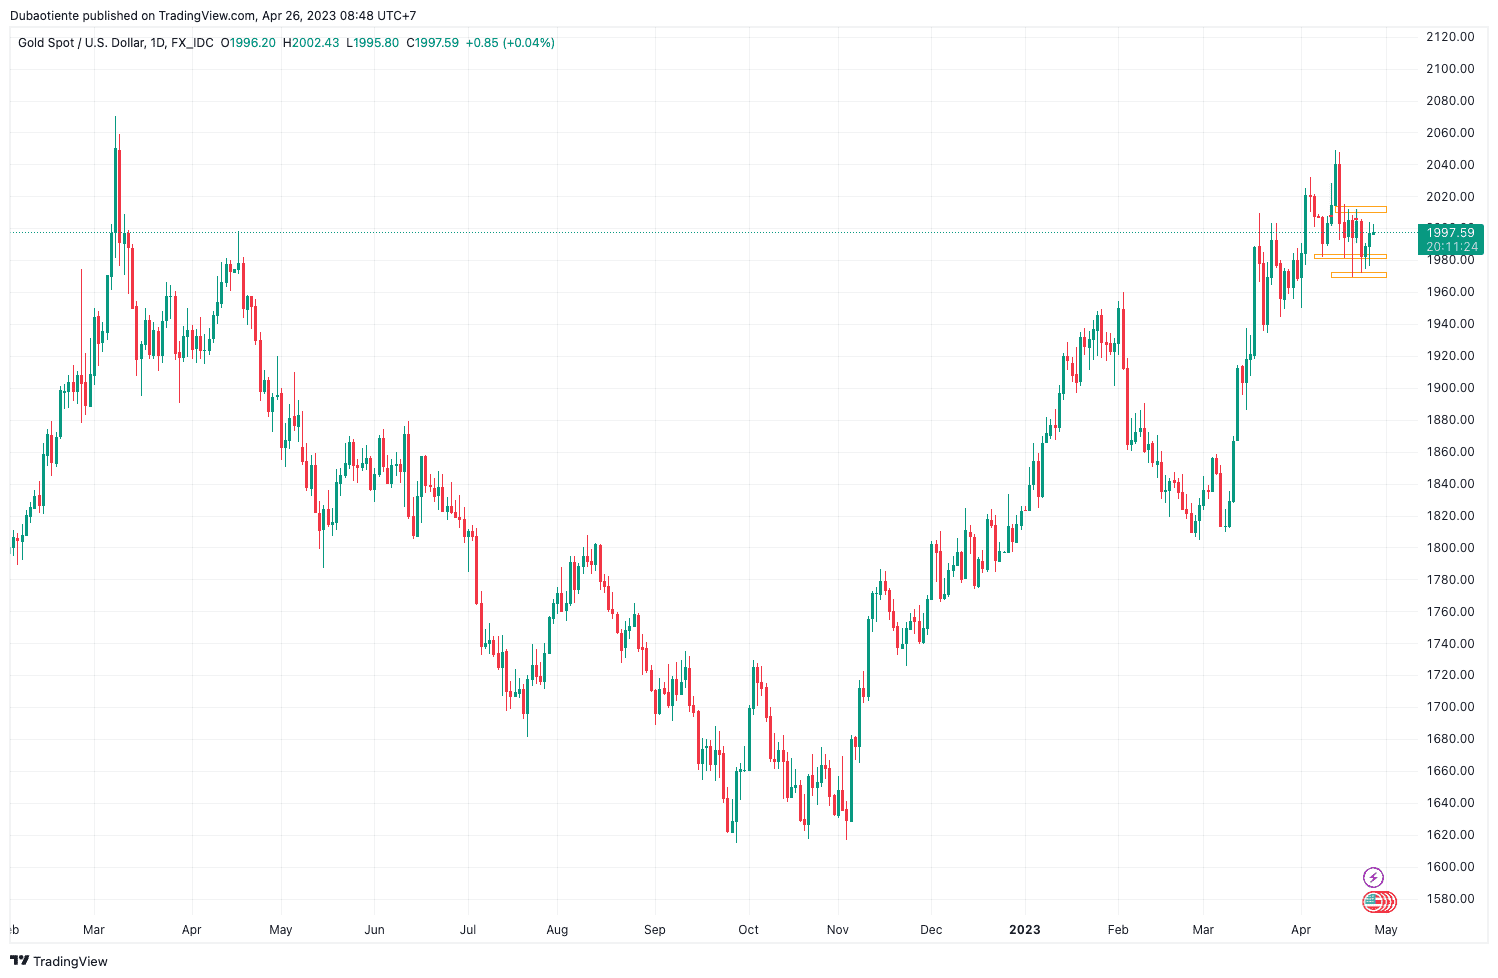The height and width of the screenshot is (978, 1498).
Task: Click the Gold Spot / U.S. Dollar symbol title
Action: pos(80,43)
